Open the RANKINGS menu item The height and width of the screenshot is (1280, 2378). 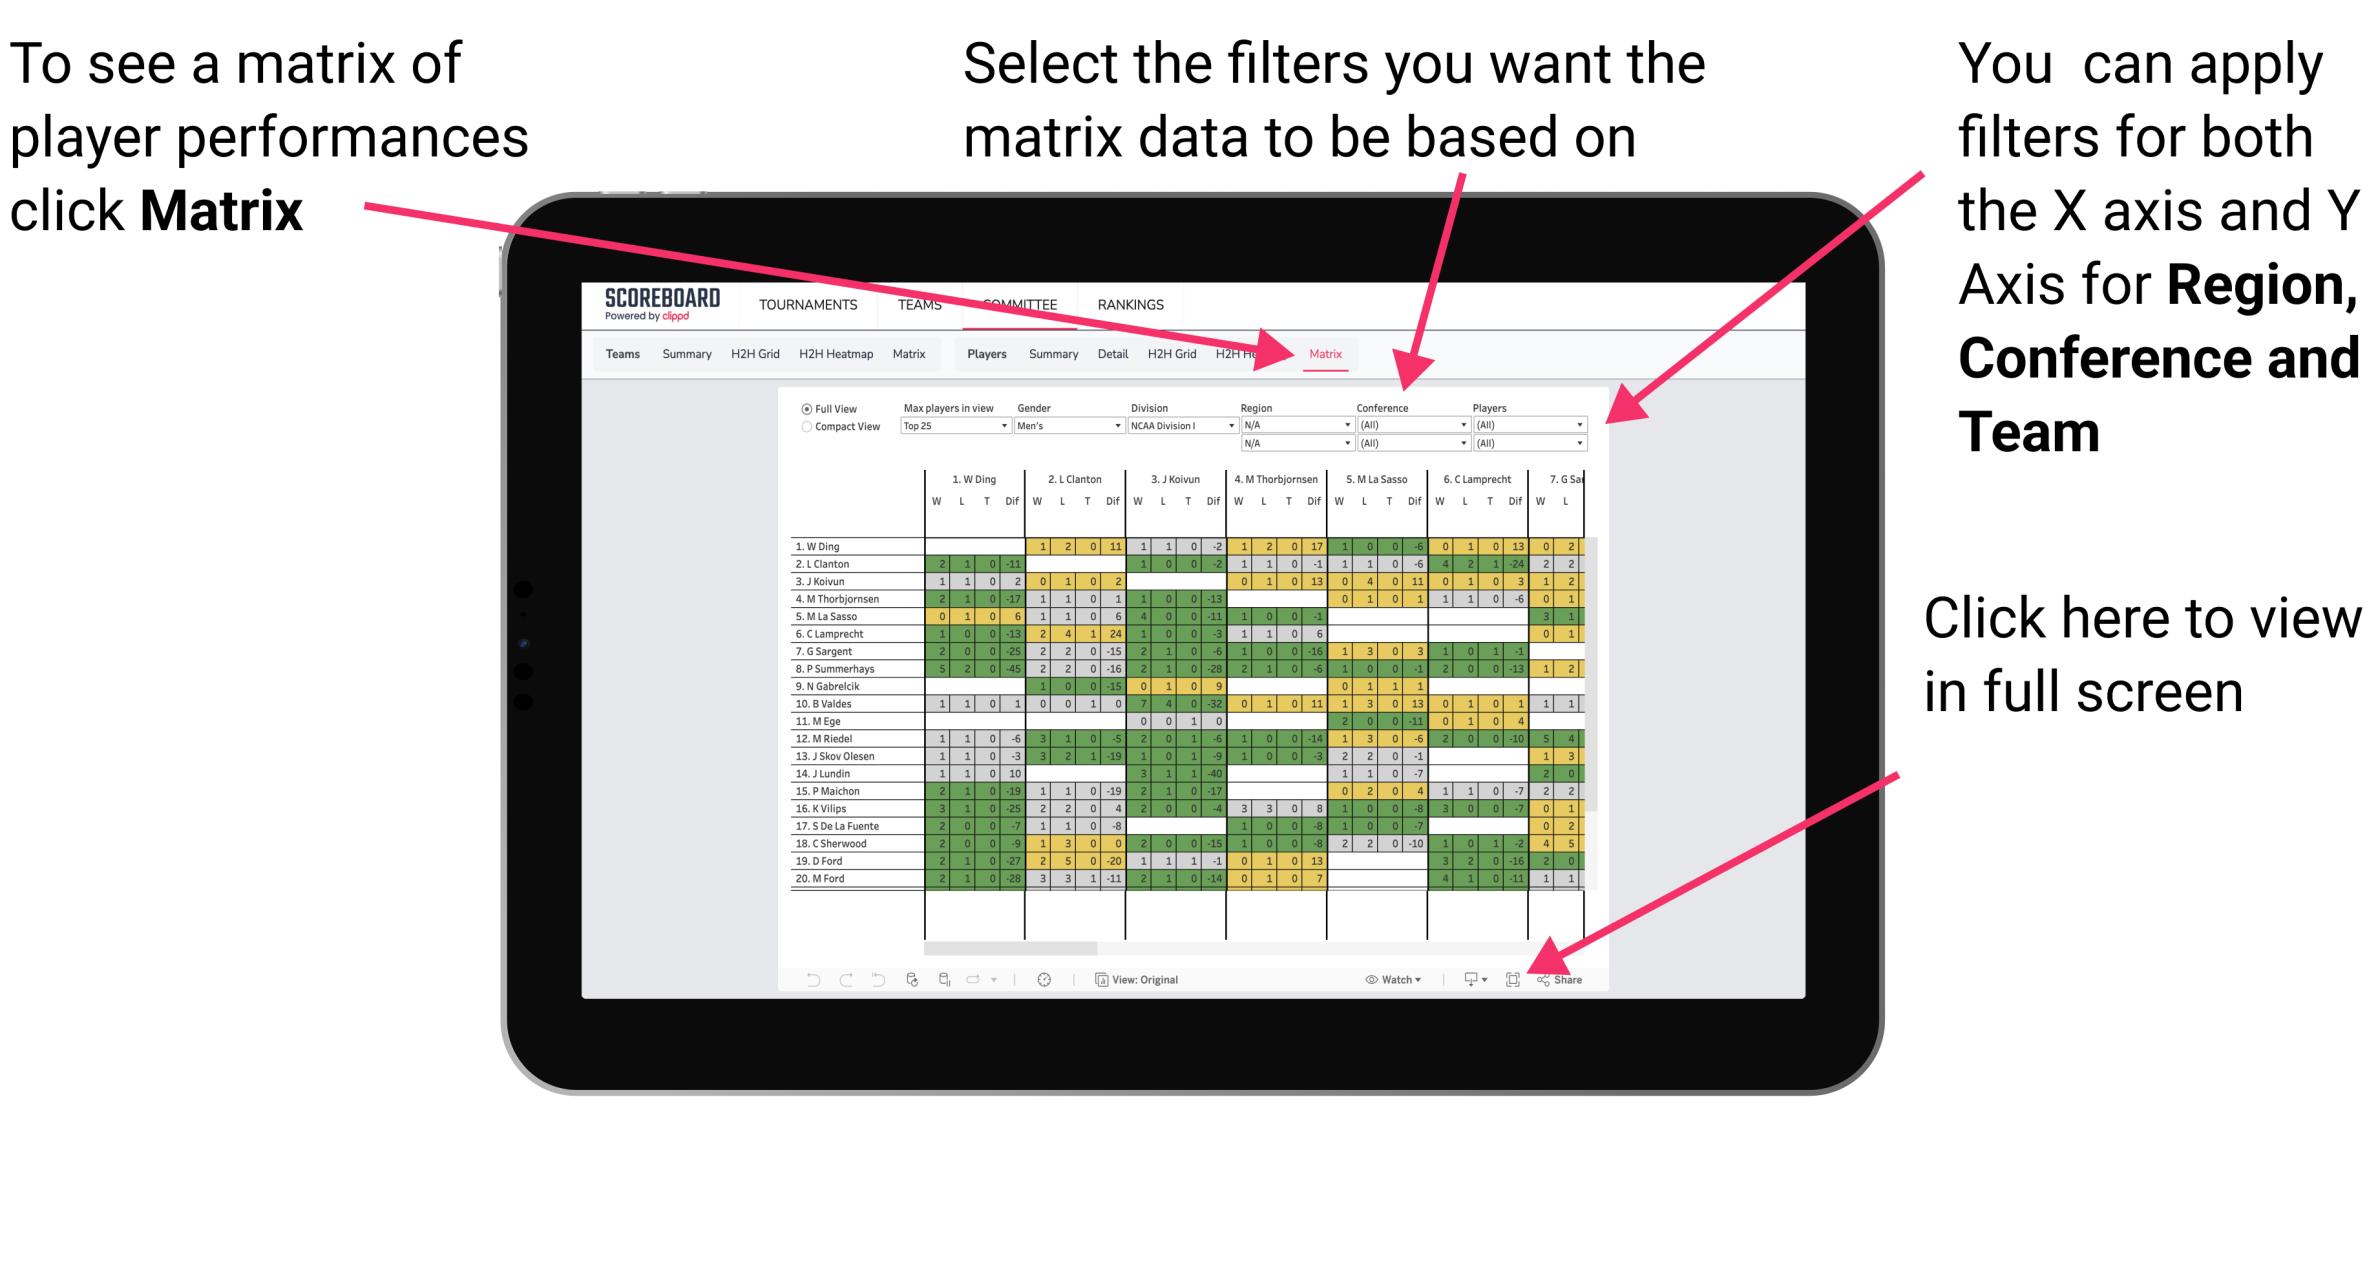pos(1128,306)
